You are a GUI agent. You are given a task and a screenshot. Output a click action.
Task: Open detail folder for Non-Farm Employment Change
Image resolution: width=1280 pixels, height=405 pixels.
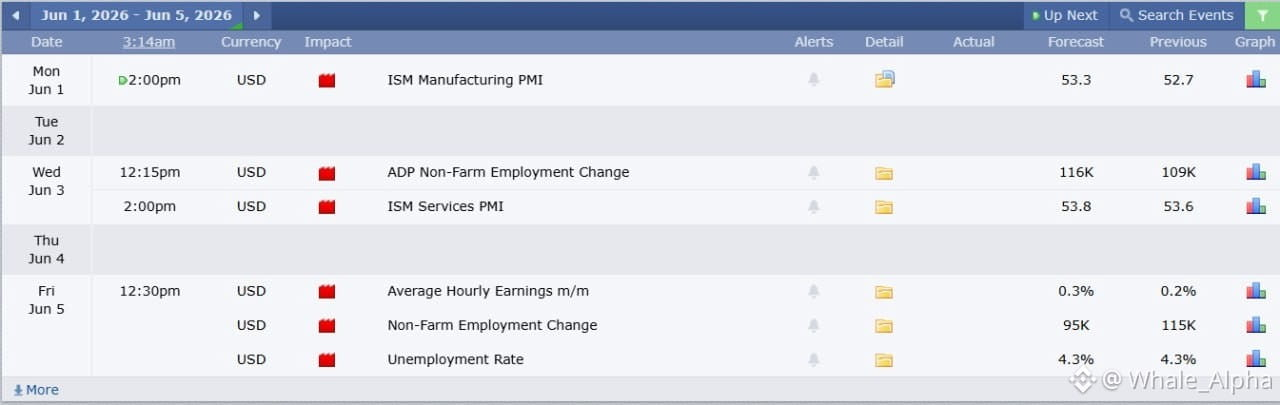883,326
